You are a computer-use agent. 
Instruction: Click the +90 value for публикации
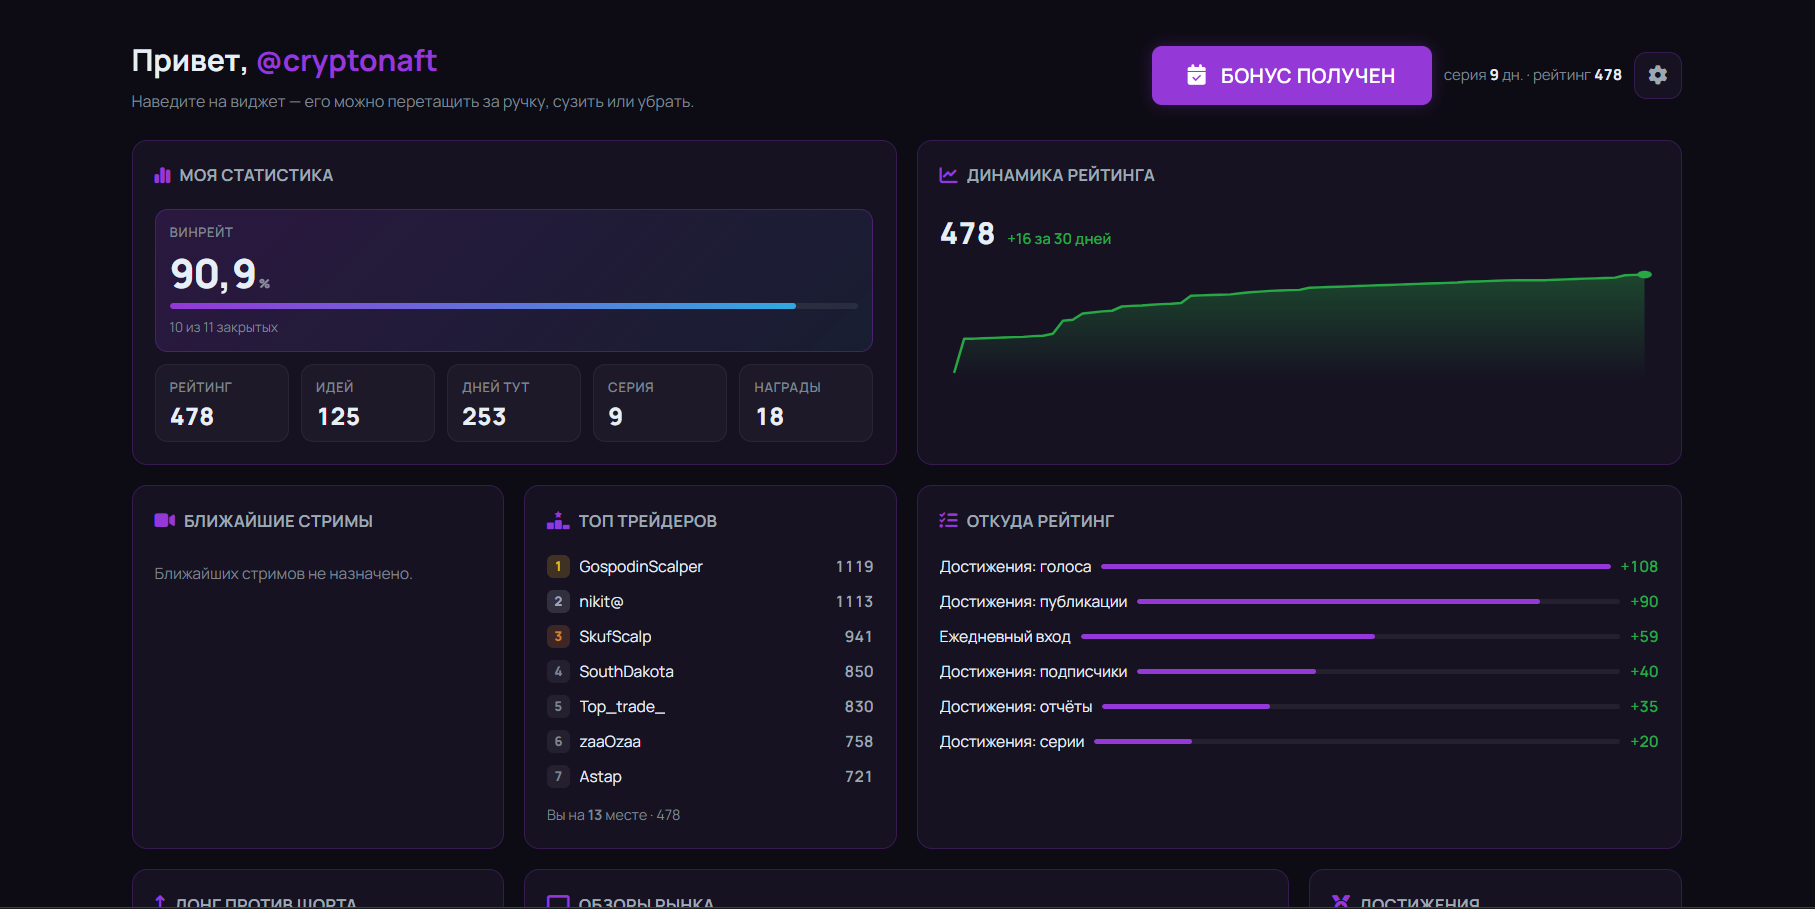tap(1644, 602)
